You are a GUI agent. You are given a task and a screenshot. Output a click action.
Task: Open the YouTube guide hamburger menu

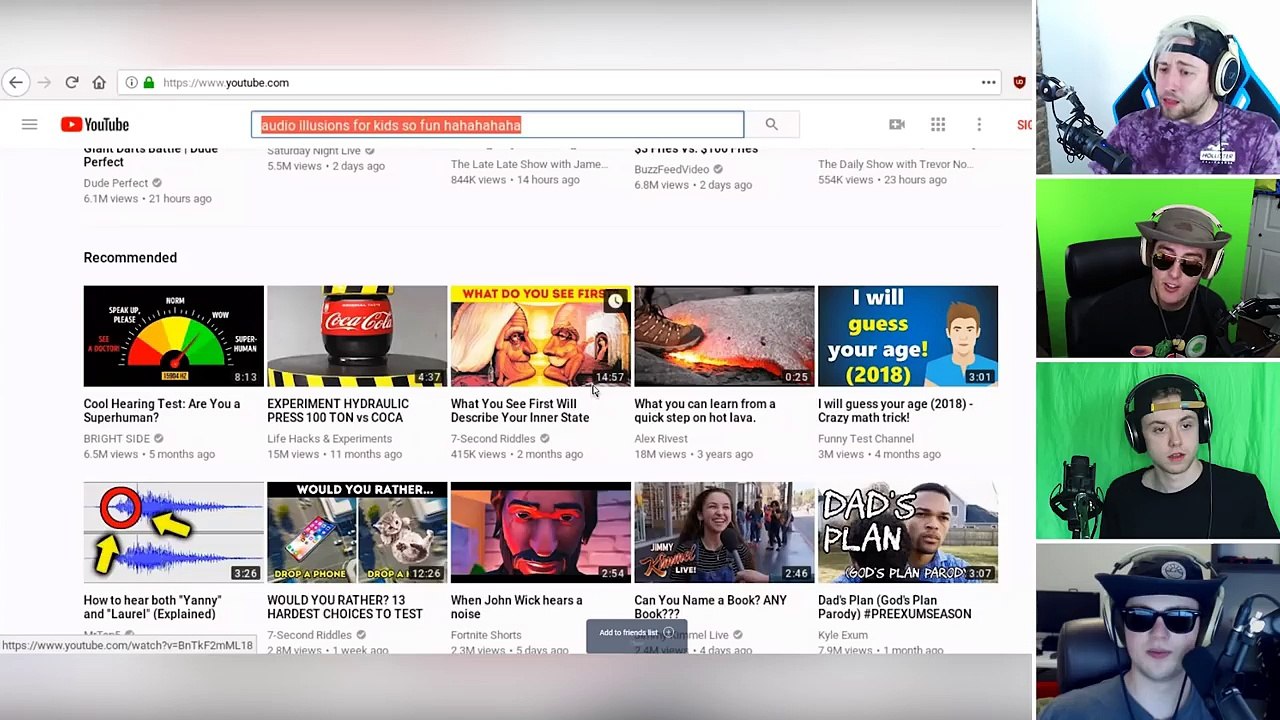[x=29, y=124]
